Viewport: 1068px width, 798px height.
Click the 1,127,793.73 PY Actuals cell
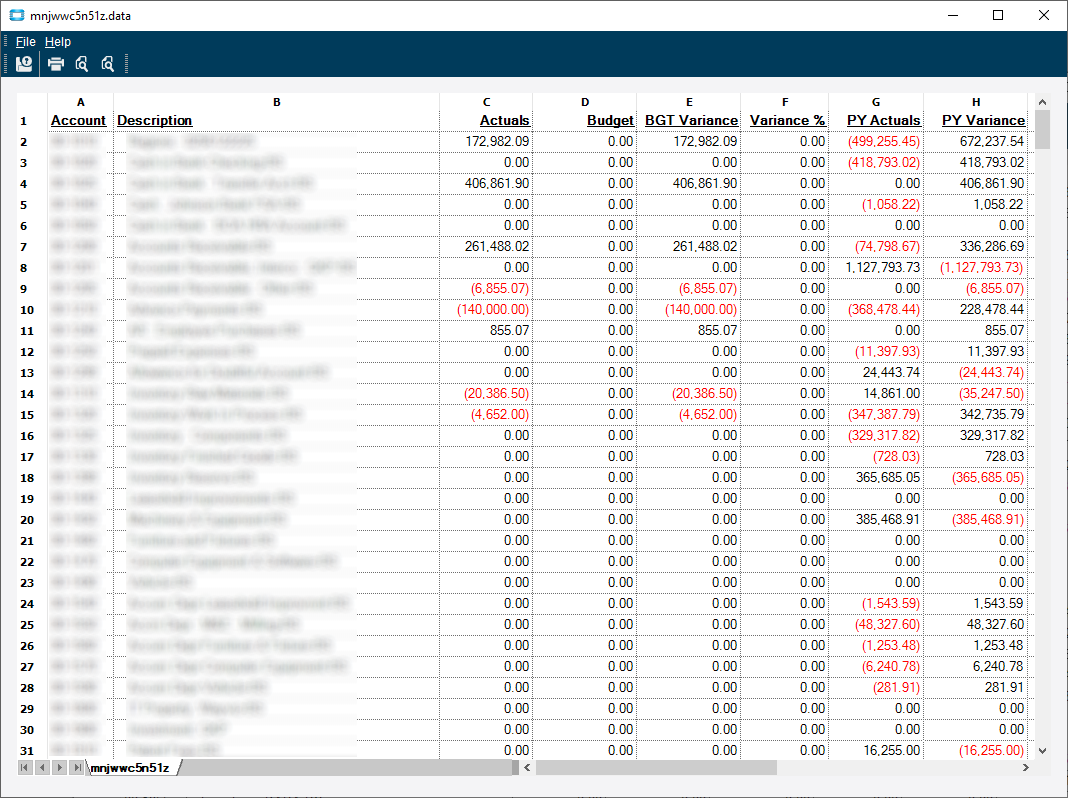pyautogui.click(x=876, y=268)
